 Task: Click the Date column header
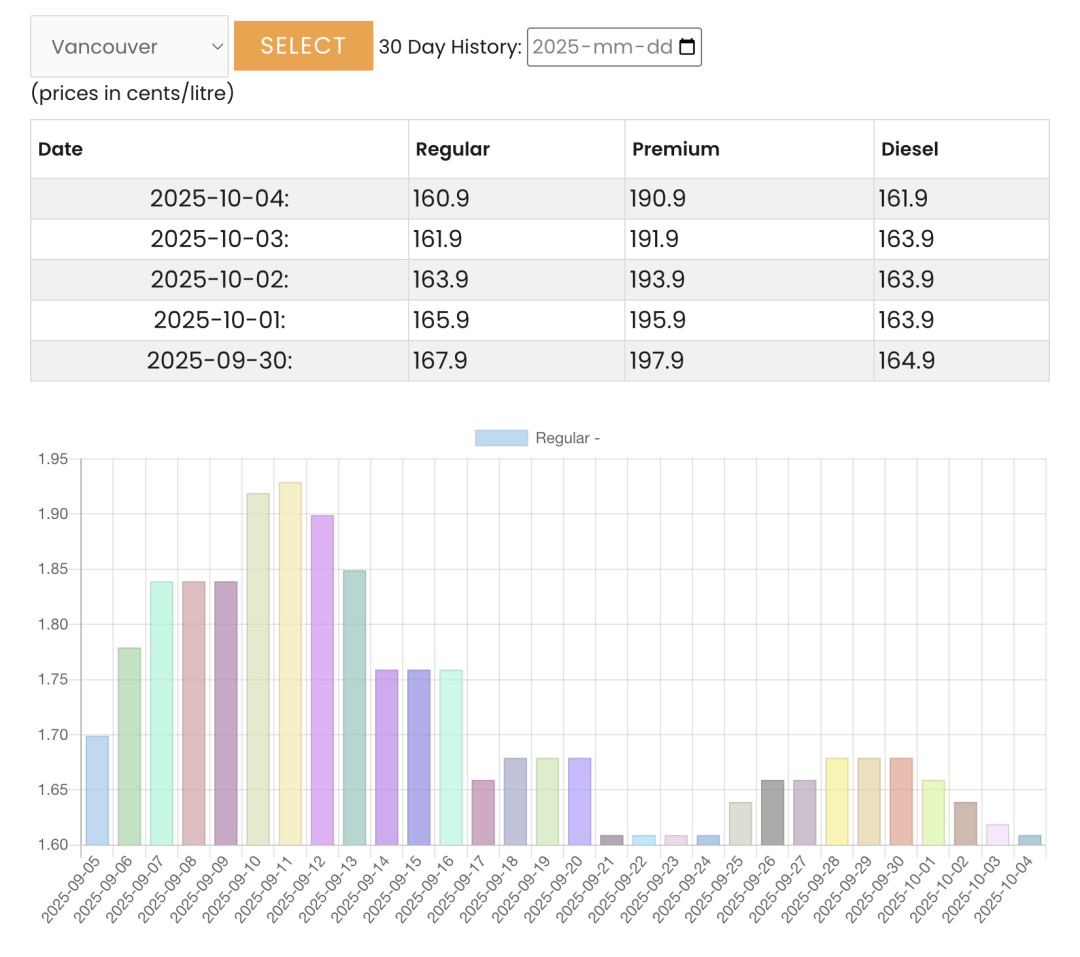tap(60, 149)
